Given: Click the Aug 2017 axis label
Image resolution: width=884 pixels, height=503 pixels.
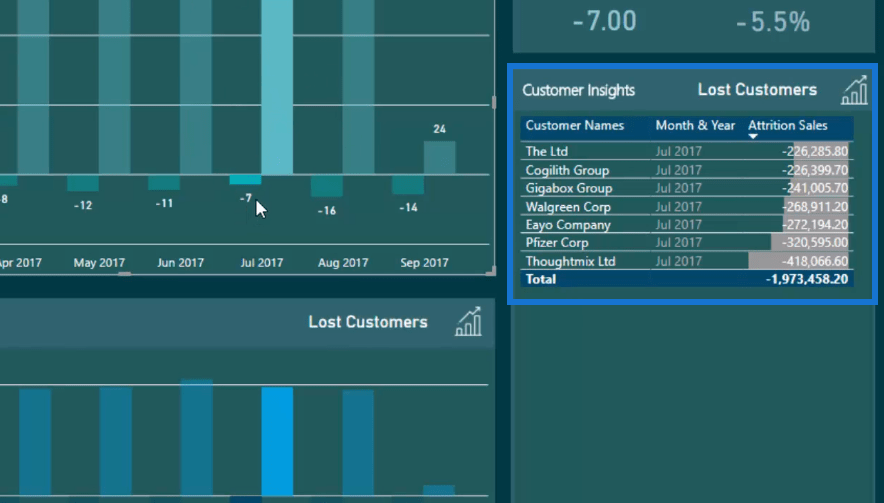Looking at the screenshot, I should (x=343, y=263).
